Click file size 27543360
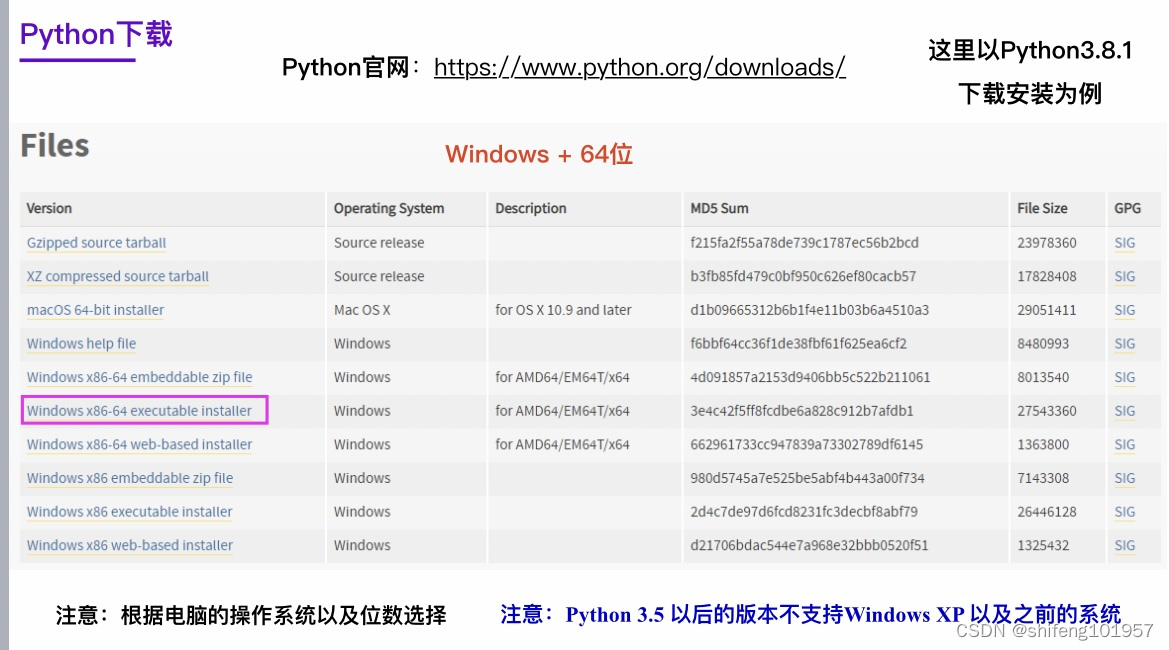Screen dimensions: 1169x650 (1047, 411)
